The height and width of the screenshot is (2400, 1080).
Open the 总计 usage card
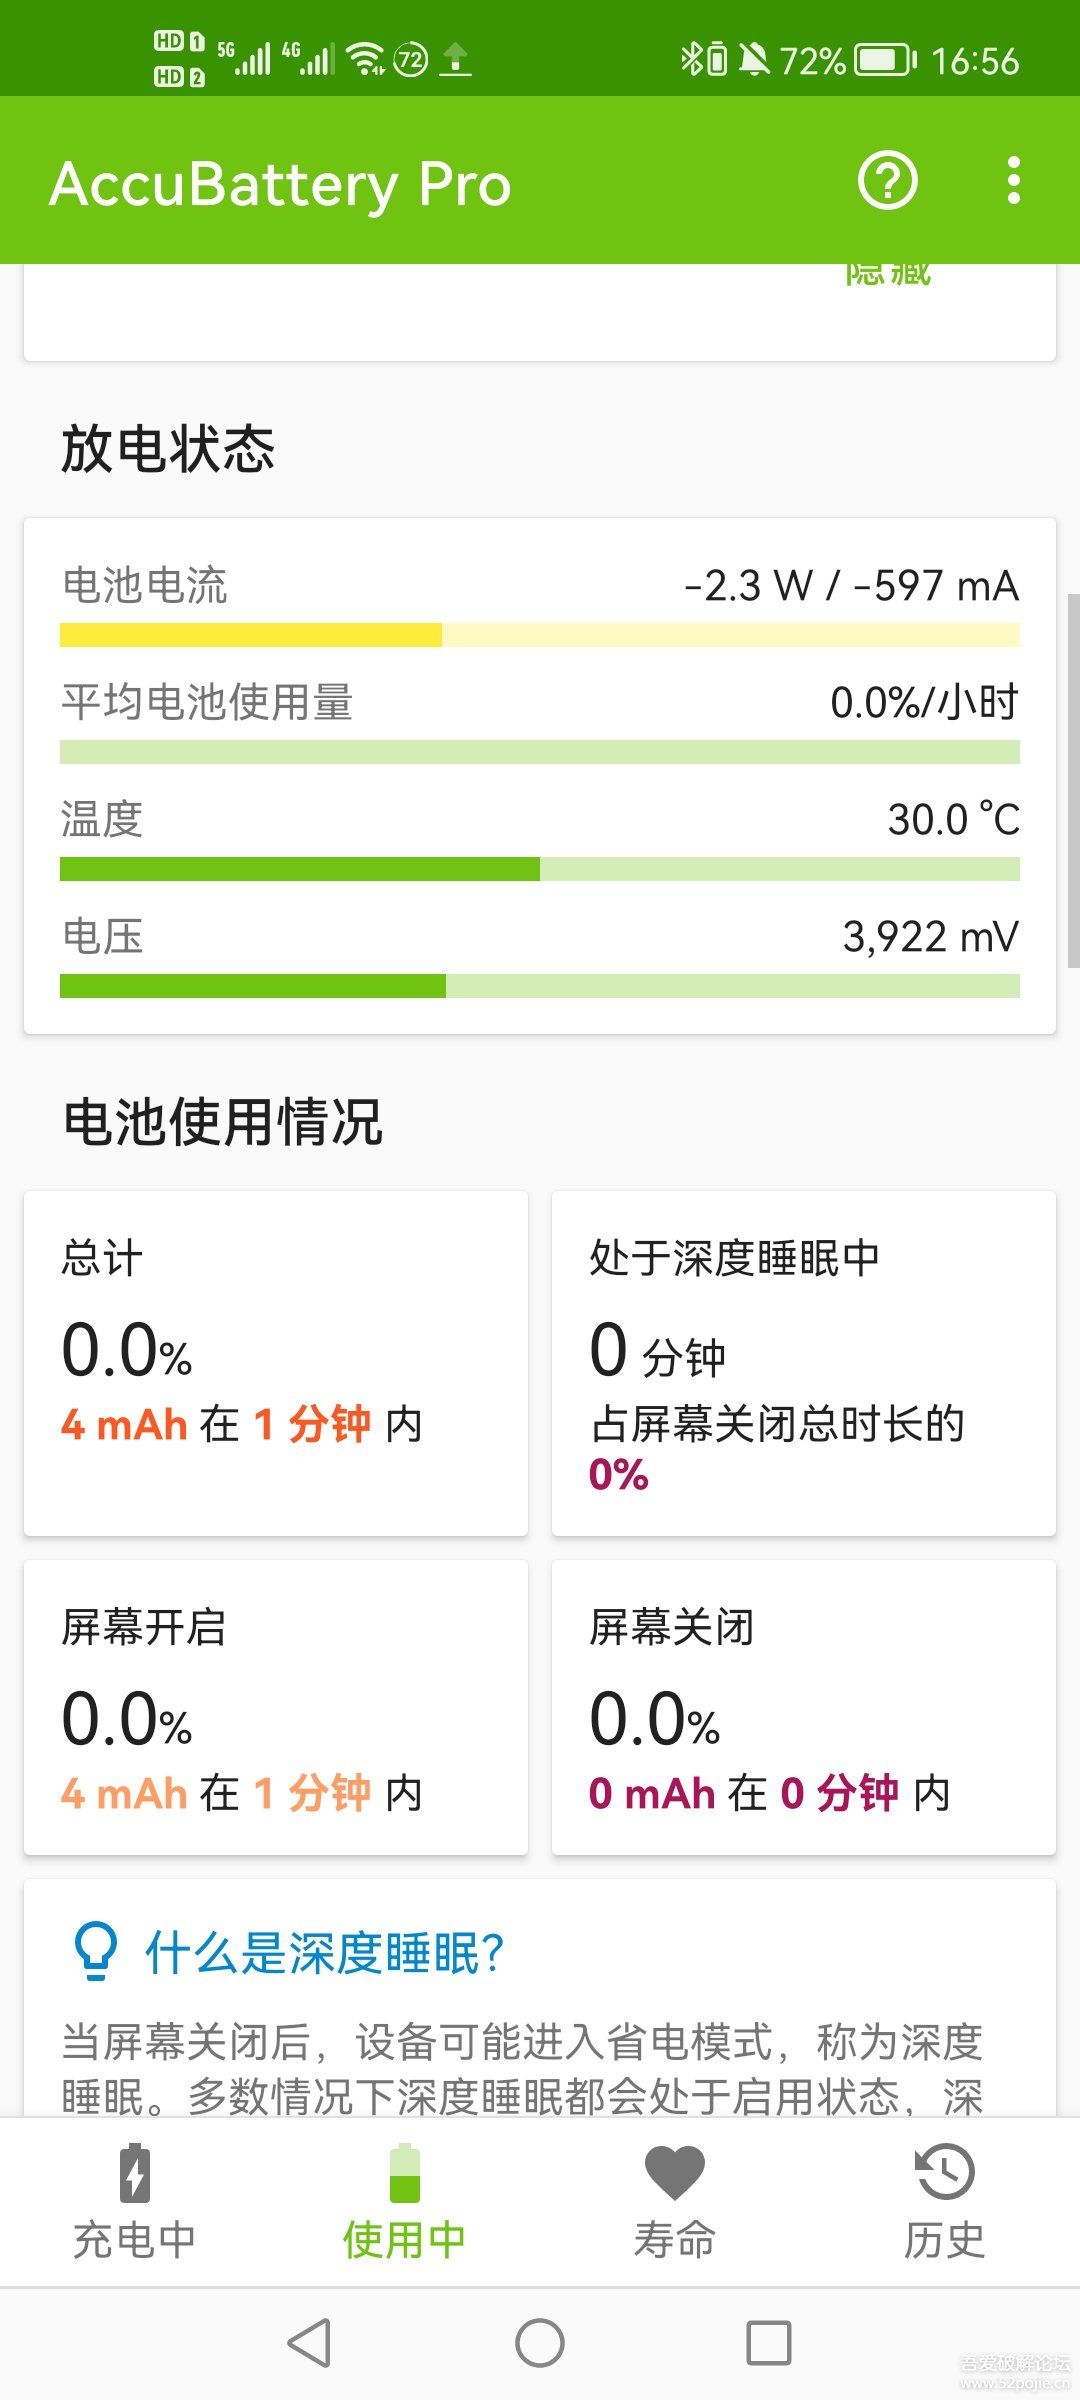(x=276, y=1362)
